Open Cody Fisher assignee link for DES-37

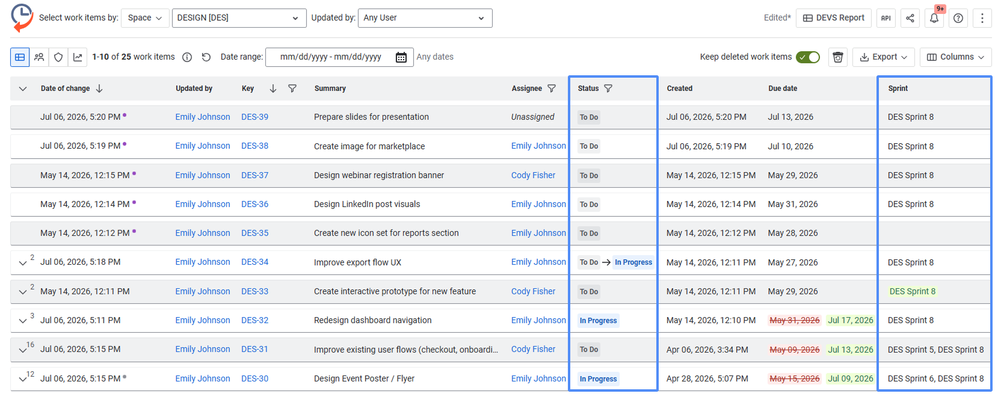533,175
